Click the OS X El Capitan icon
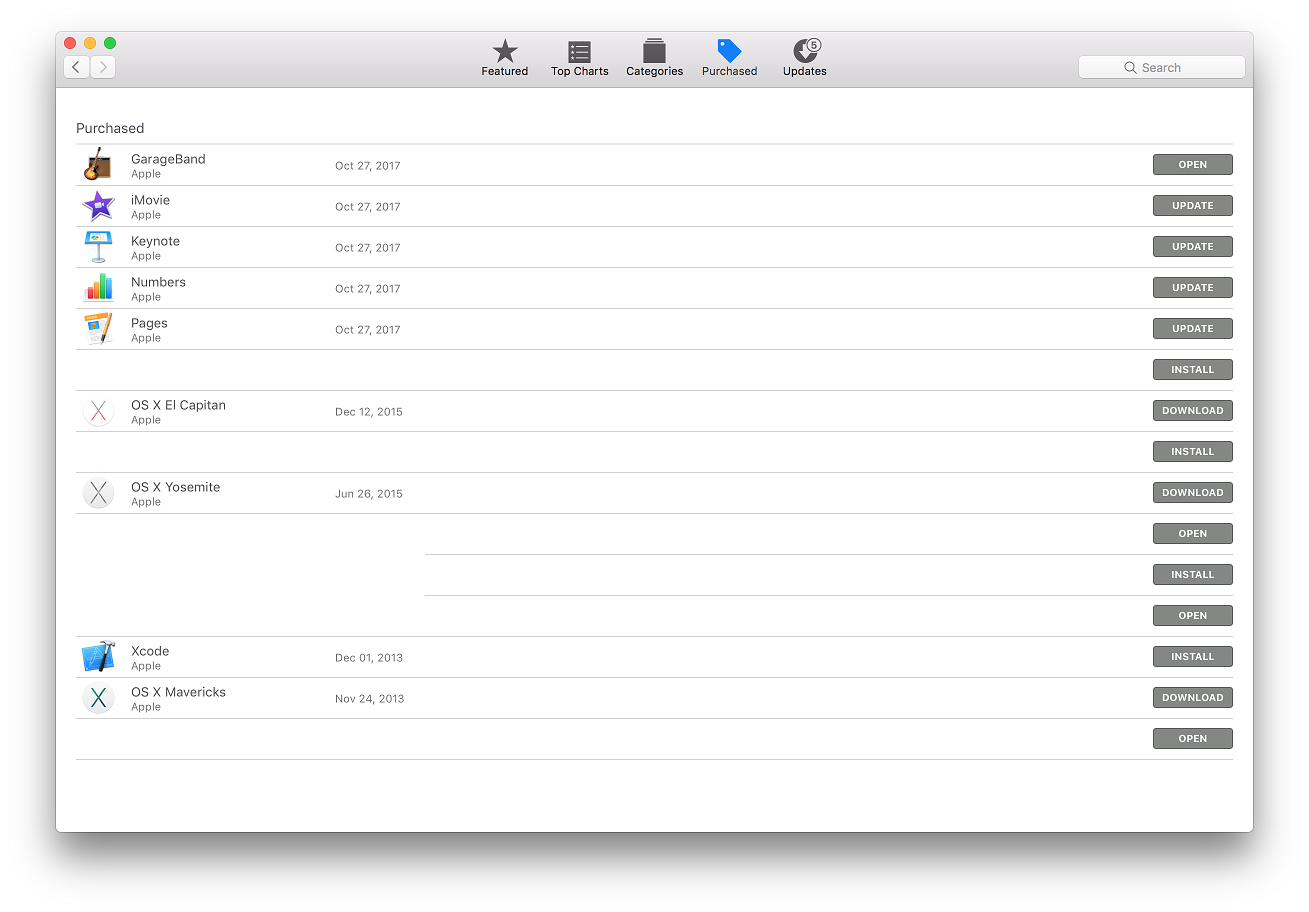 pos(98,411)
